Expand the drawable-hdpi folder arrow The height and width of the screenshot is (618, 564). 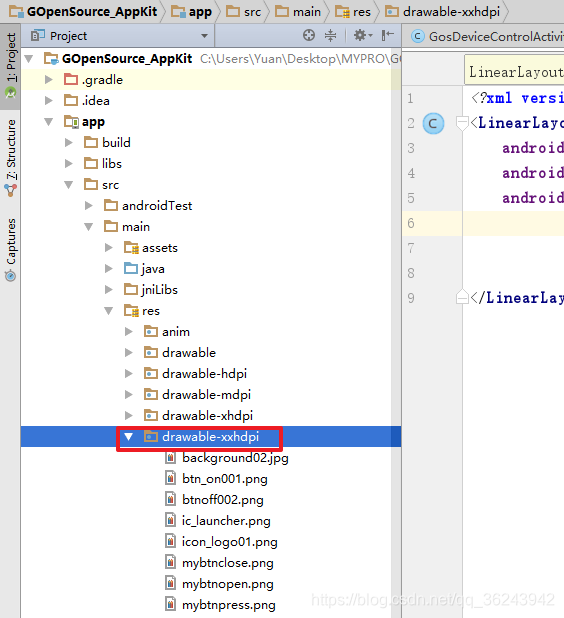click(128, 374)
